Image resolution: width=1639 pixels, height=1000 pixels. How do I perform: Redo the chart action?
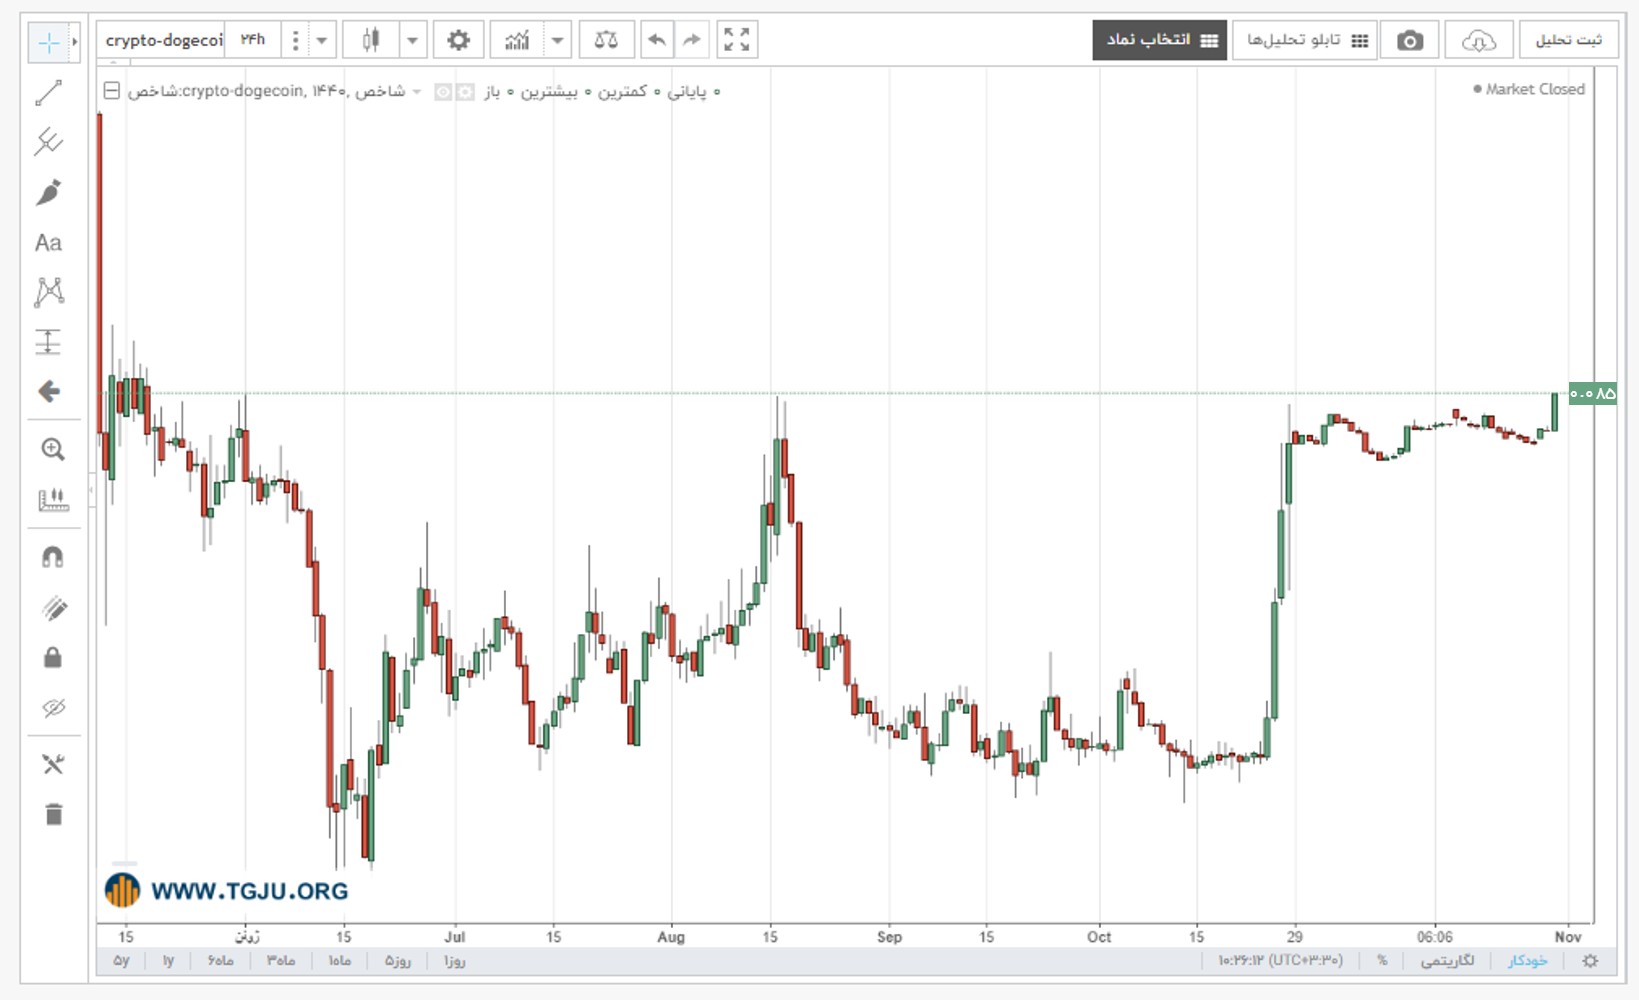(x=691, y=40)
